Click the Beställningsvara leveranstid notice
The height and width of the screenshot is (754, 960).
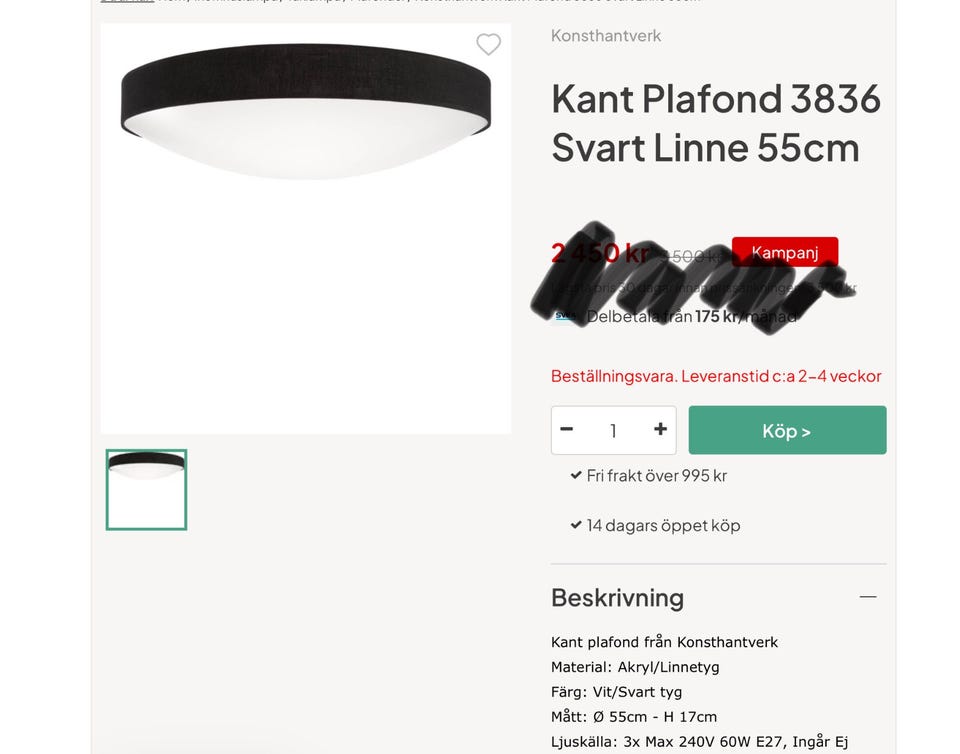pos(716,376)
